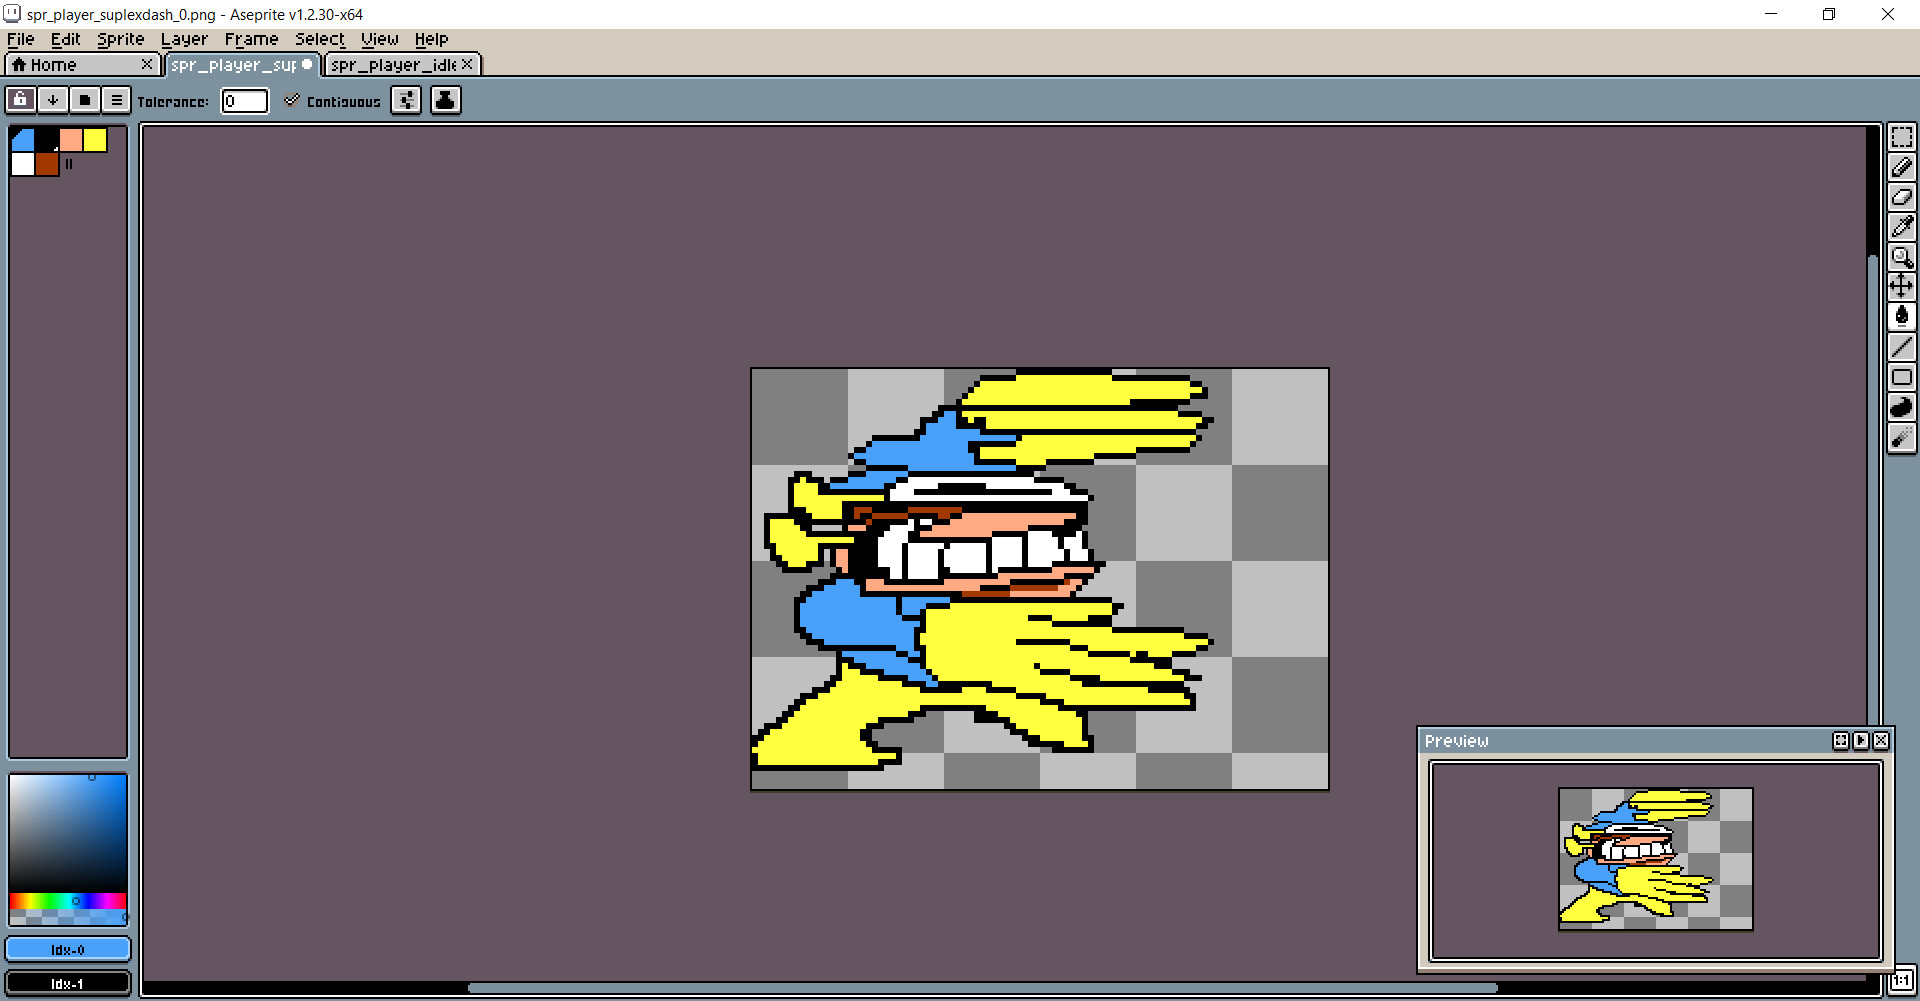Switch to the spr_player_idle tab

[393, 65]
